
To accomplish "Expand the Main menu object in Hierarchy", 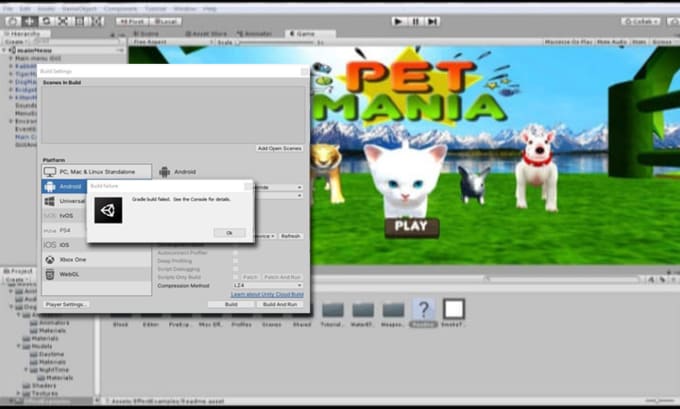I will pos(11,58).
